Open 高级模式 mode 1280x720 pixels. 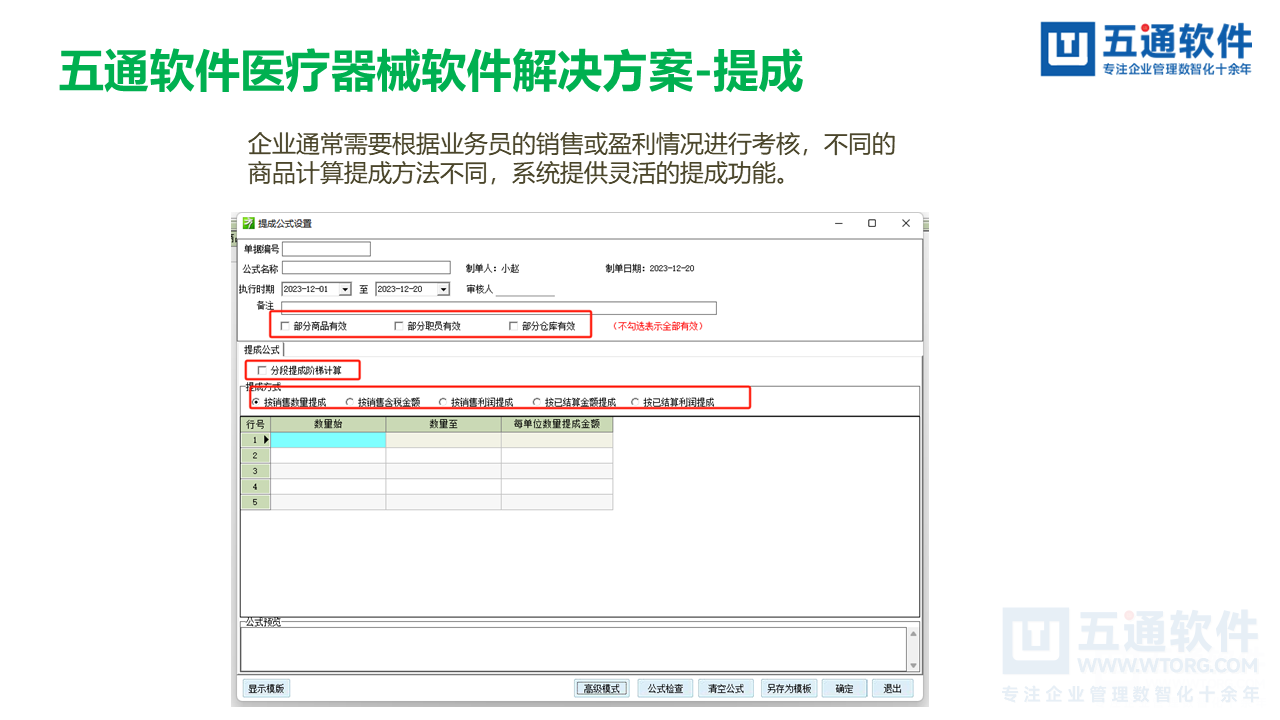point(602,688)
